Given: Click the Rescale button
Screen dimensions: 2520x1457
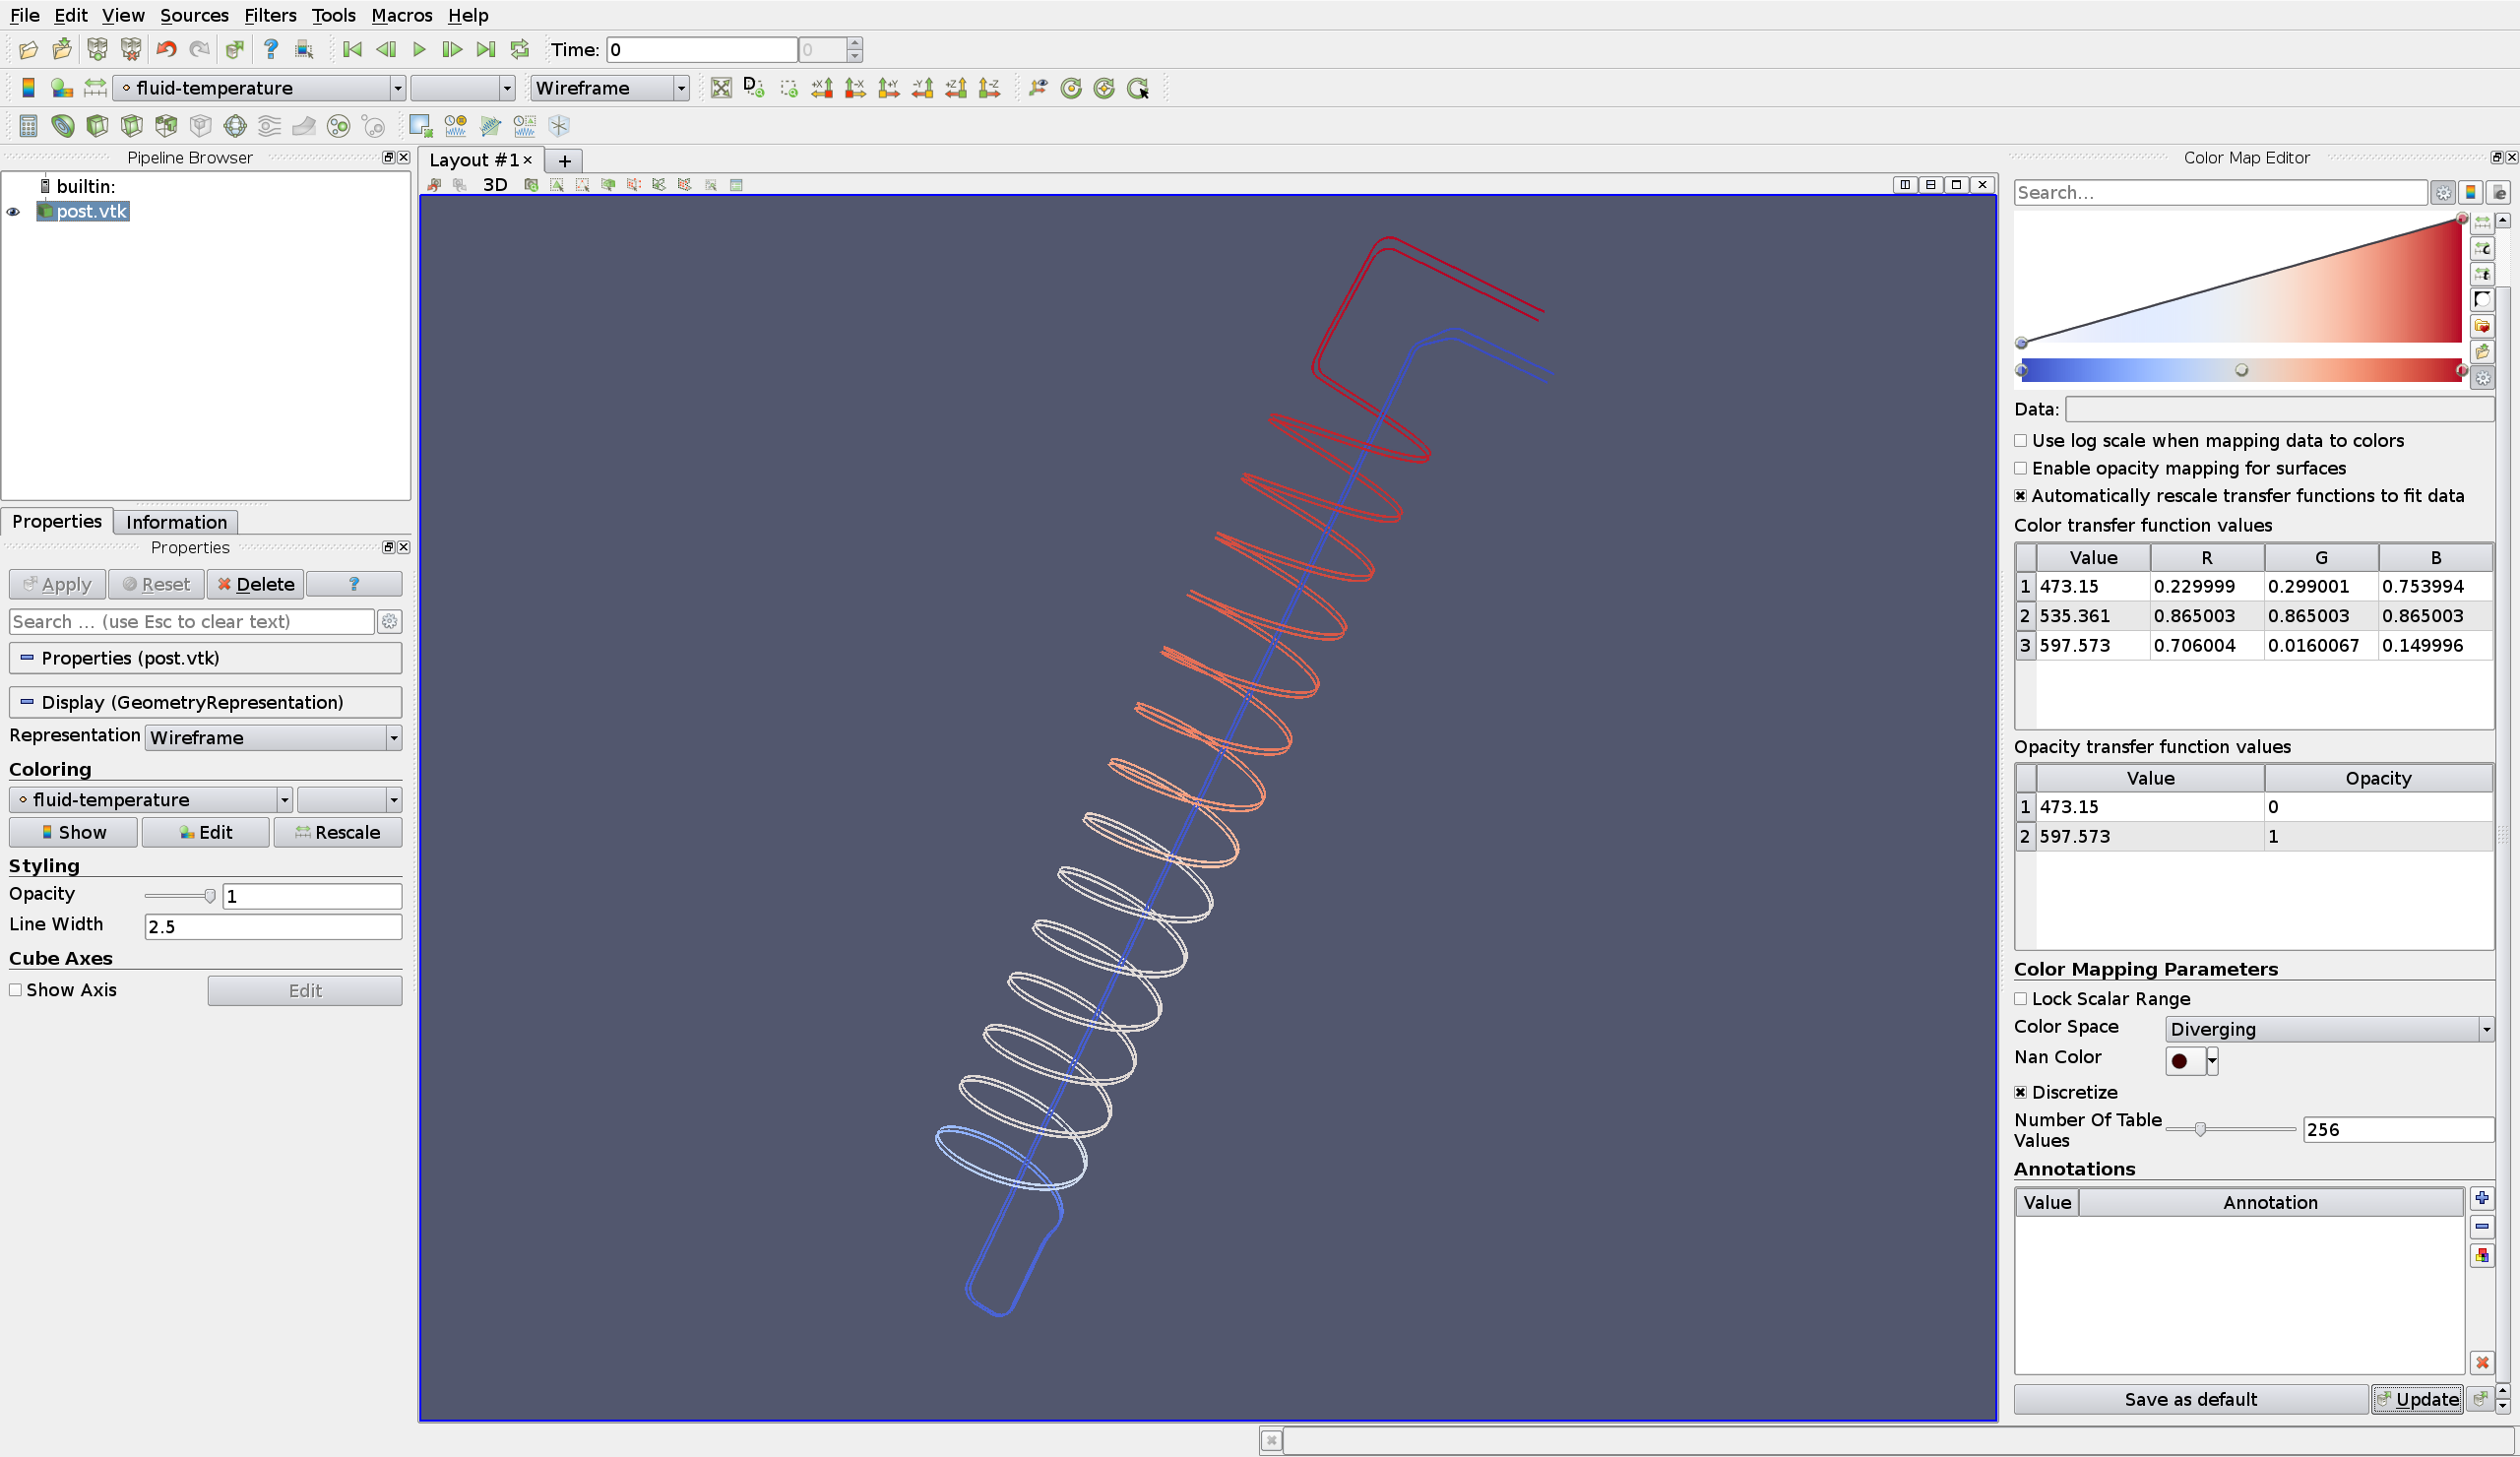Looking at the screenshot, I should 337,832.
